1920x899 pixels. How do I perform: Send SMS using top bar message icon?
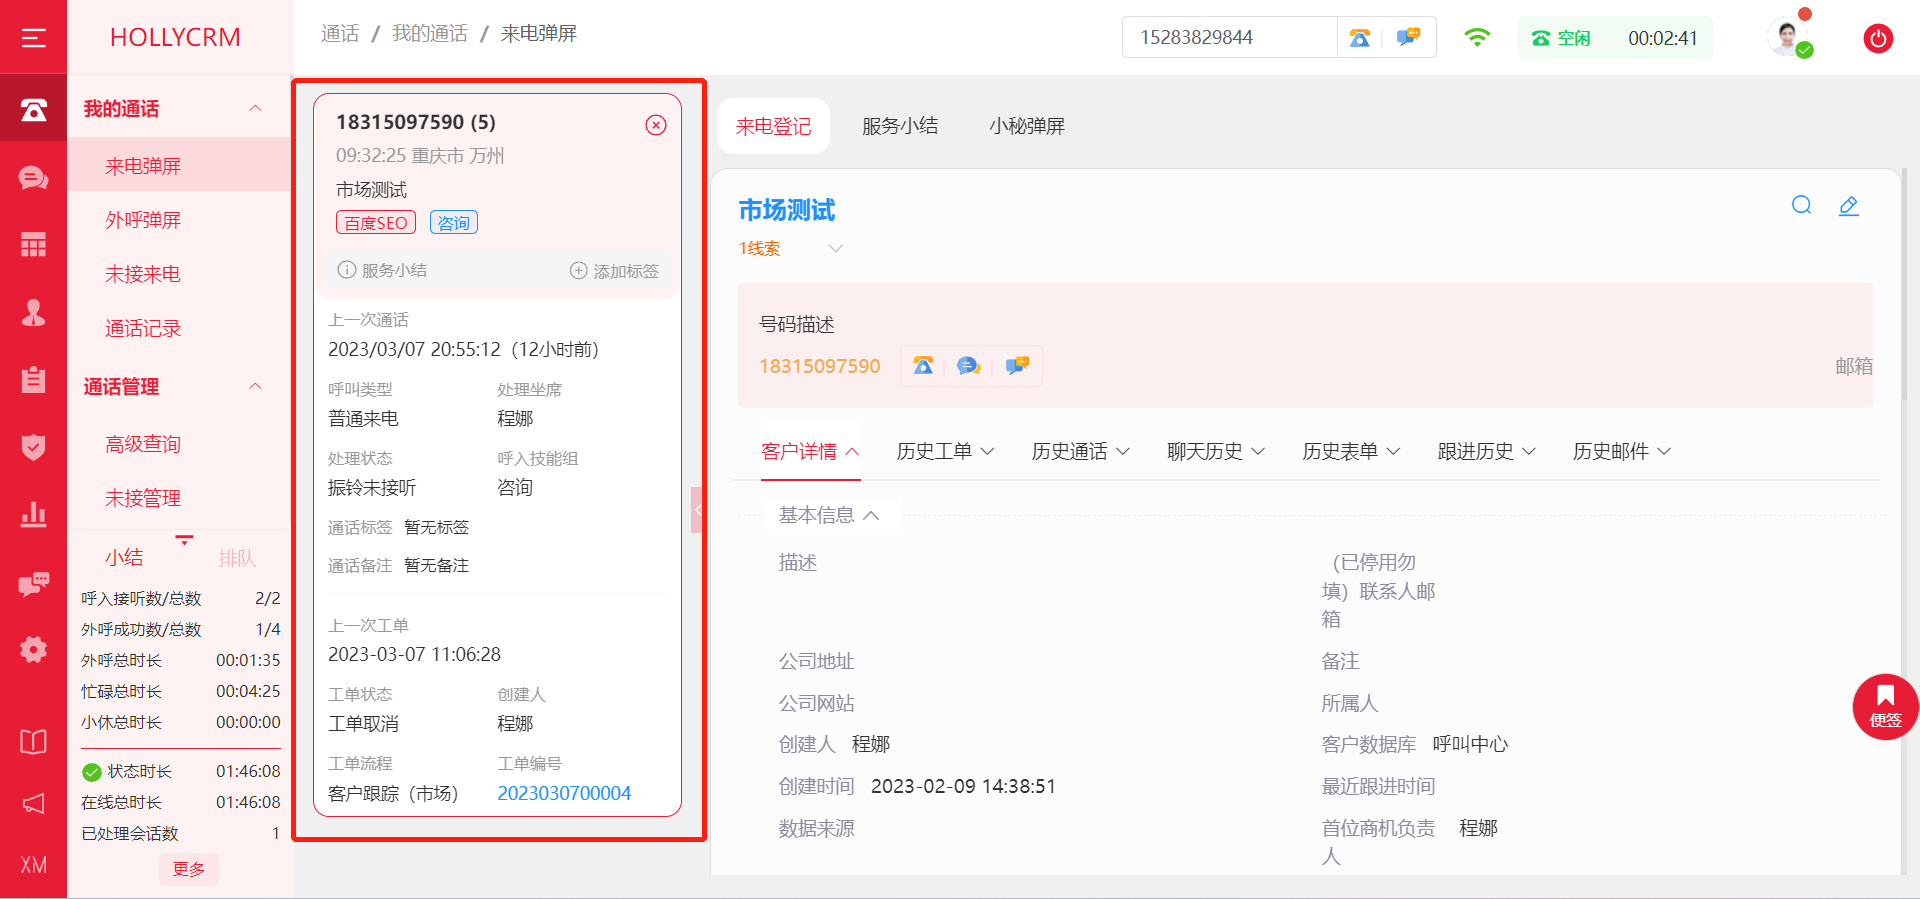[x=1409, y=37]
